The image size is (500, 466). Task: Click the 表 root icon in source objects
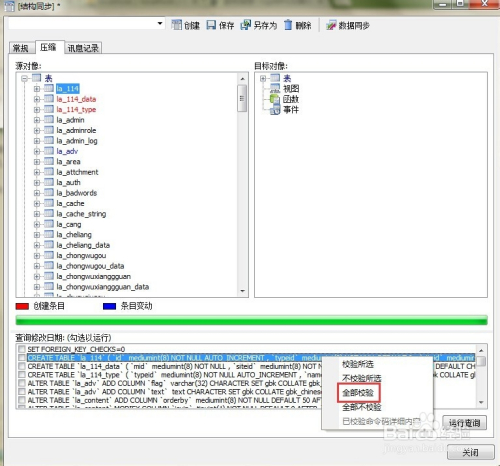point(36,78)
